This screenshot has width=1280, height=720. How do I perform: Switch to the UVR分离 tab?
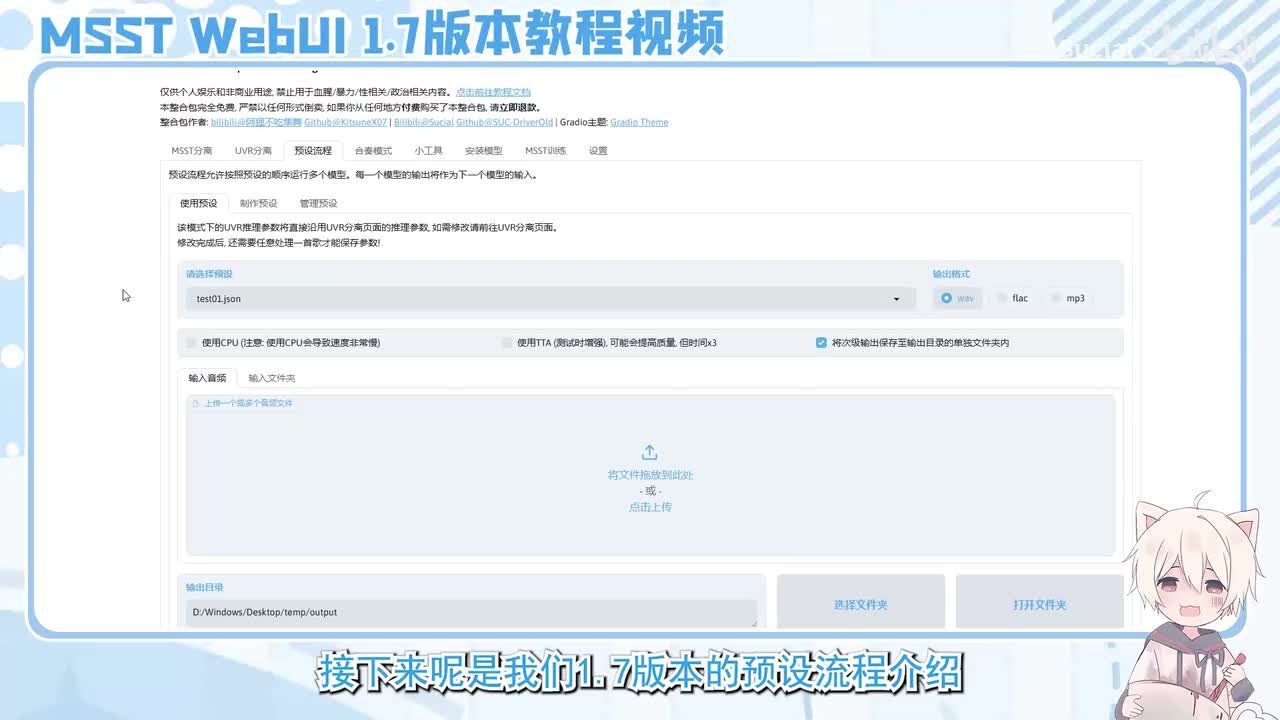pos(253,151)
